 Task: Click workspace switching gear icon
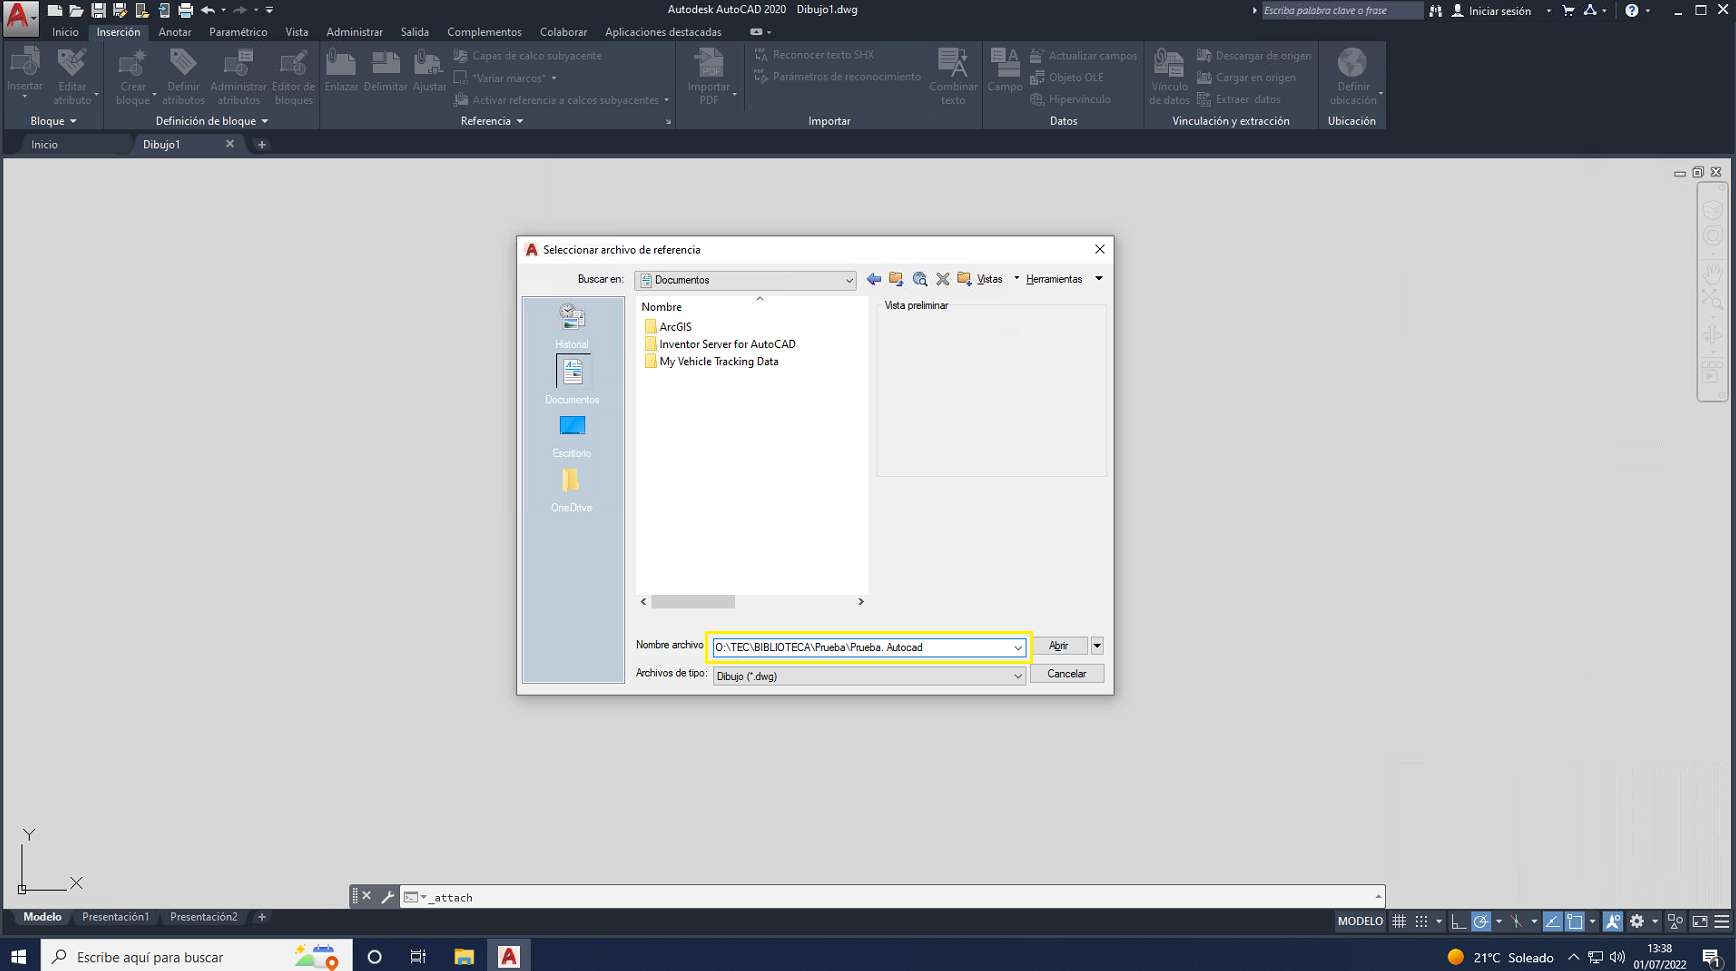pyautogui.click(x=1637, y=921)
